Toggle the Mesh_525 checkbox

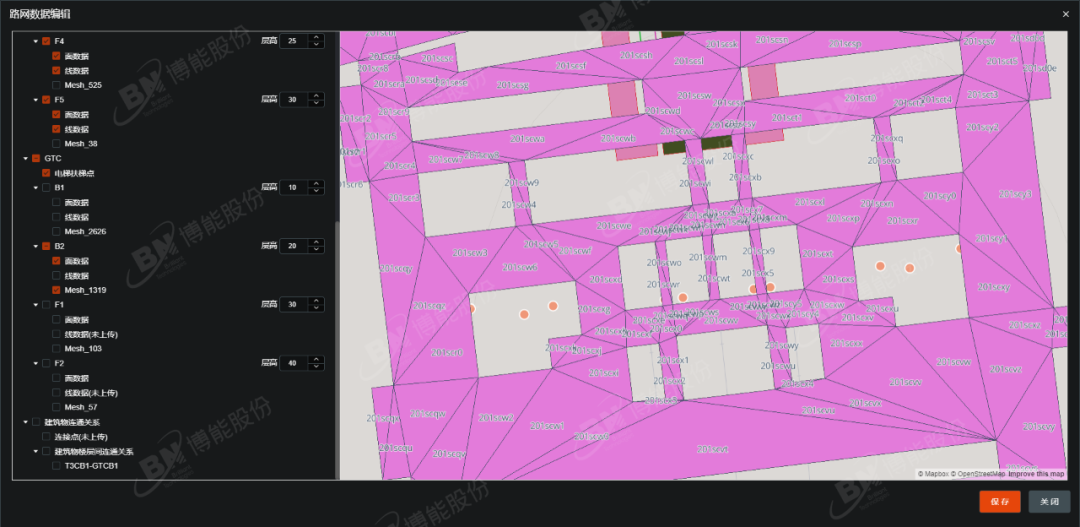pyautogui.click(x=56, y=85)
